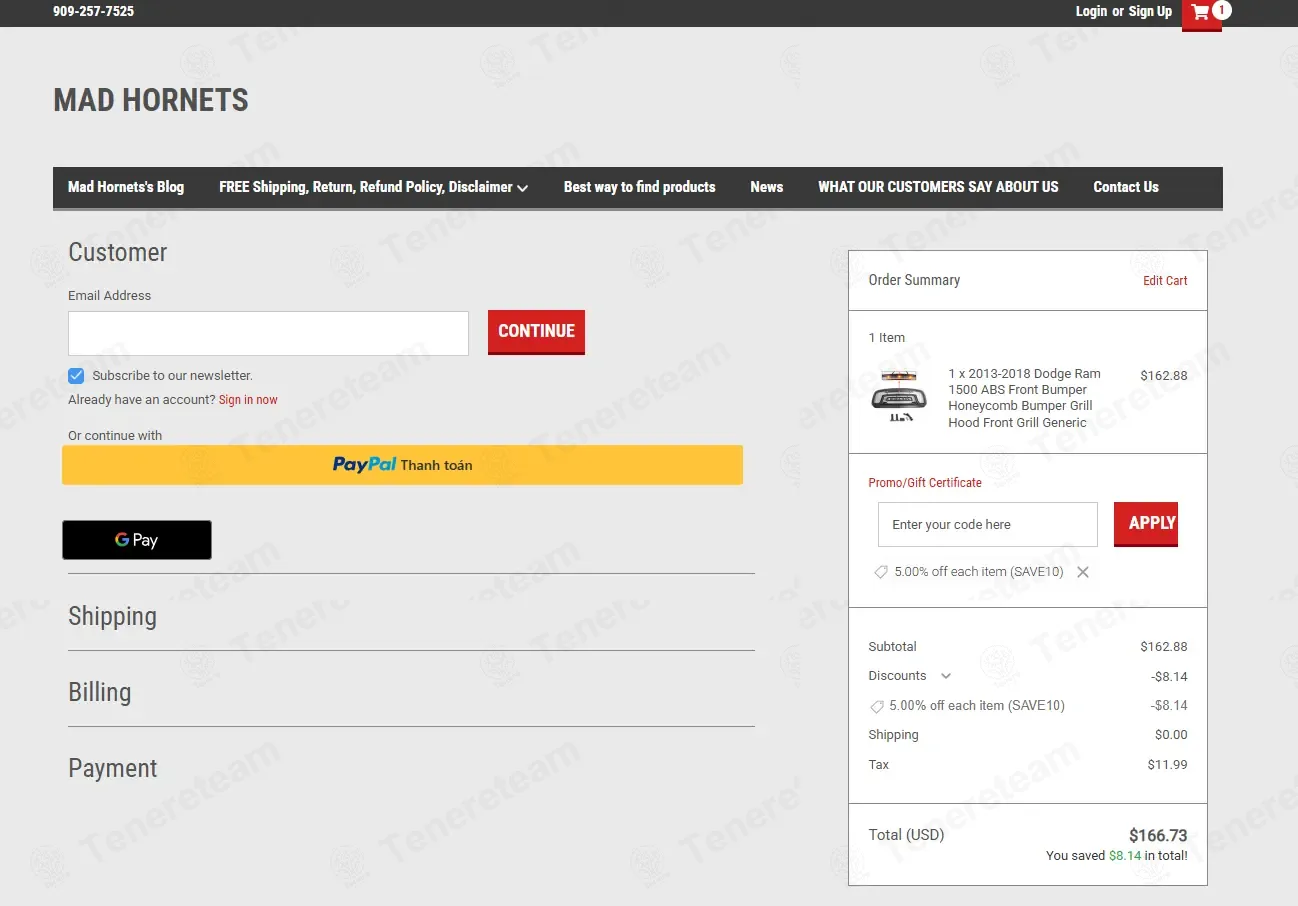1298x906 pixels.
Task: Click the coupon tag icon below promo field
Action: (x=880, y=572)
